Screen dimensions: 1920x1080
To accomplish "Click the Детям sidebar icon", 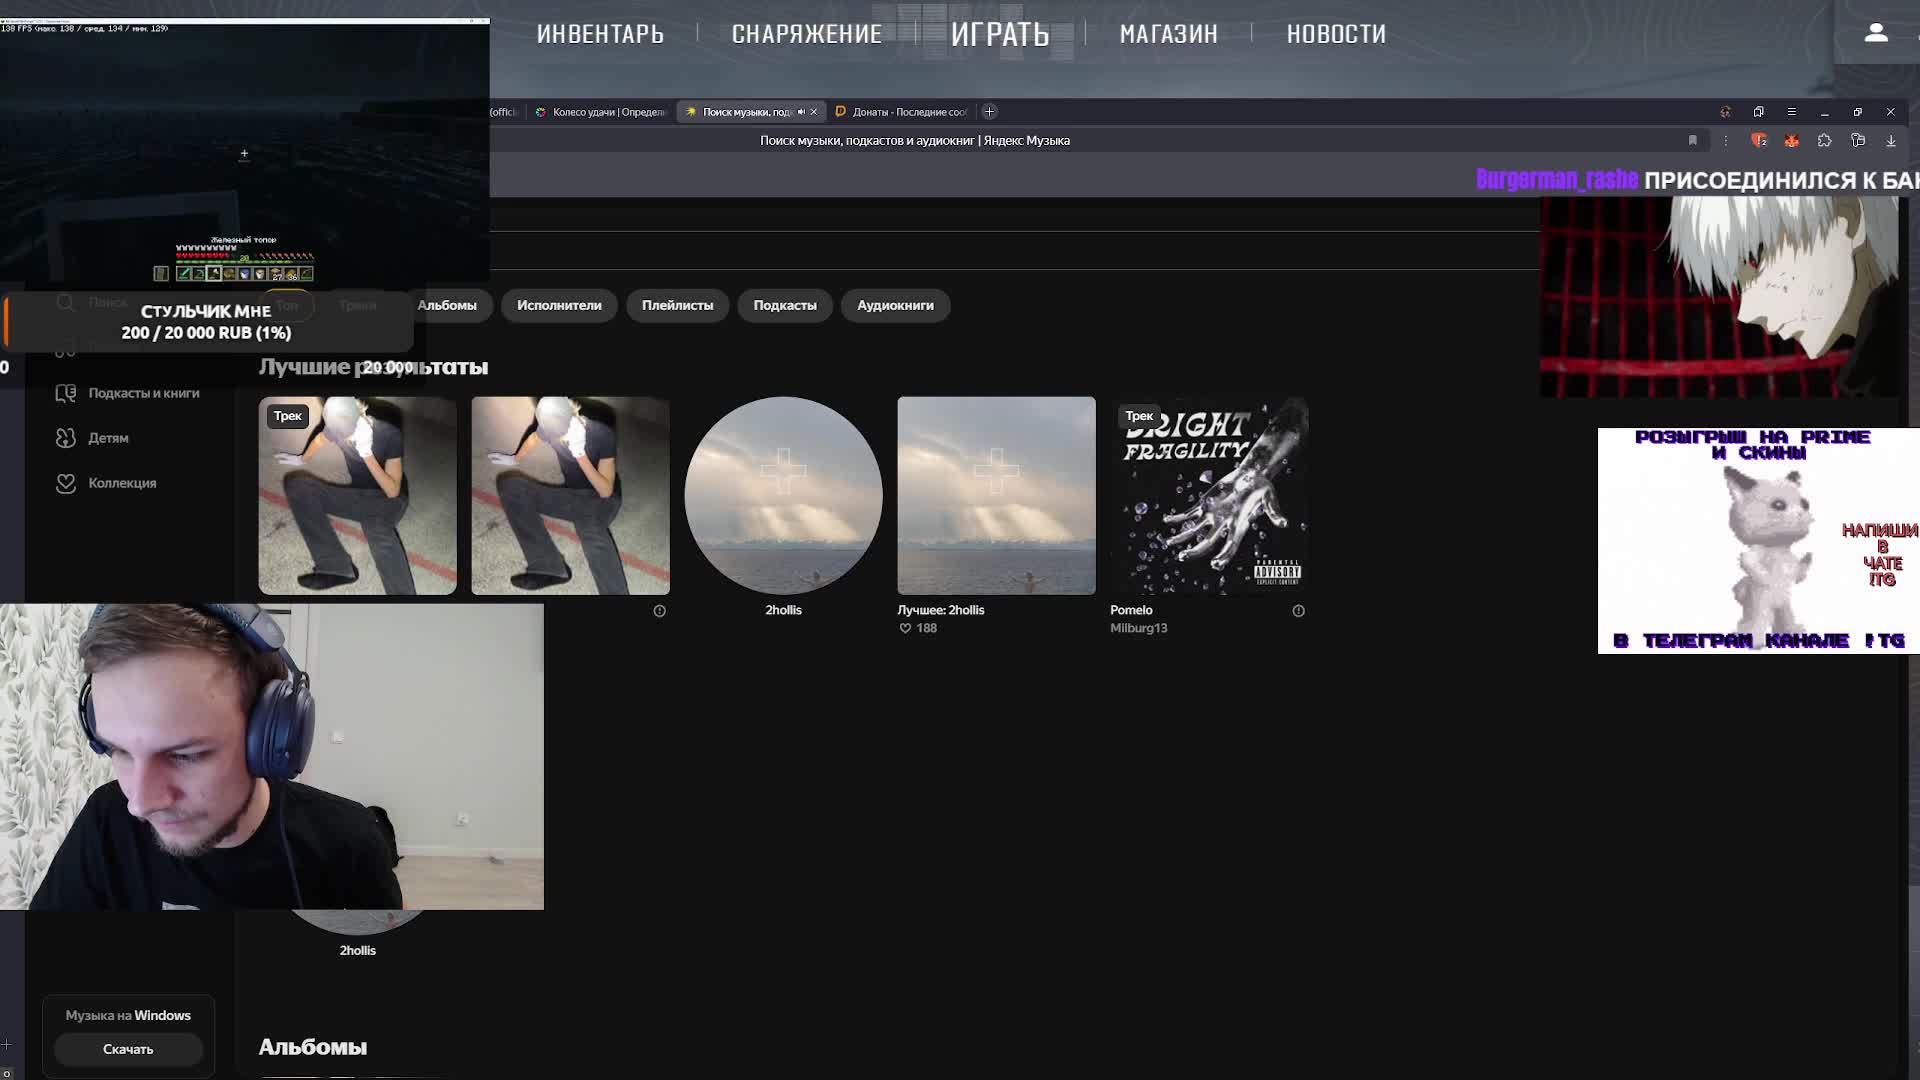I will click(x=66, y=438).
